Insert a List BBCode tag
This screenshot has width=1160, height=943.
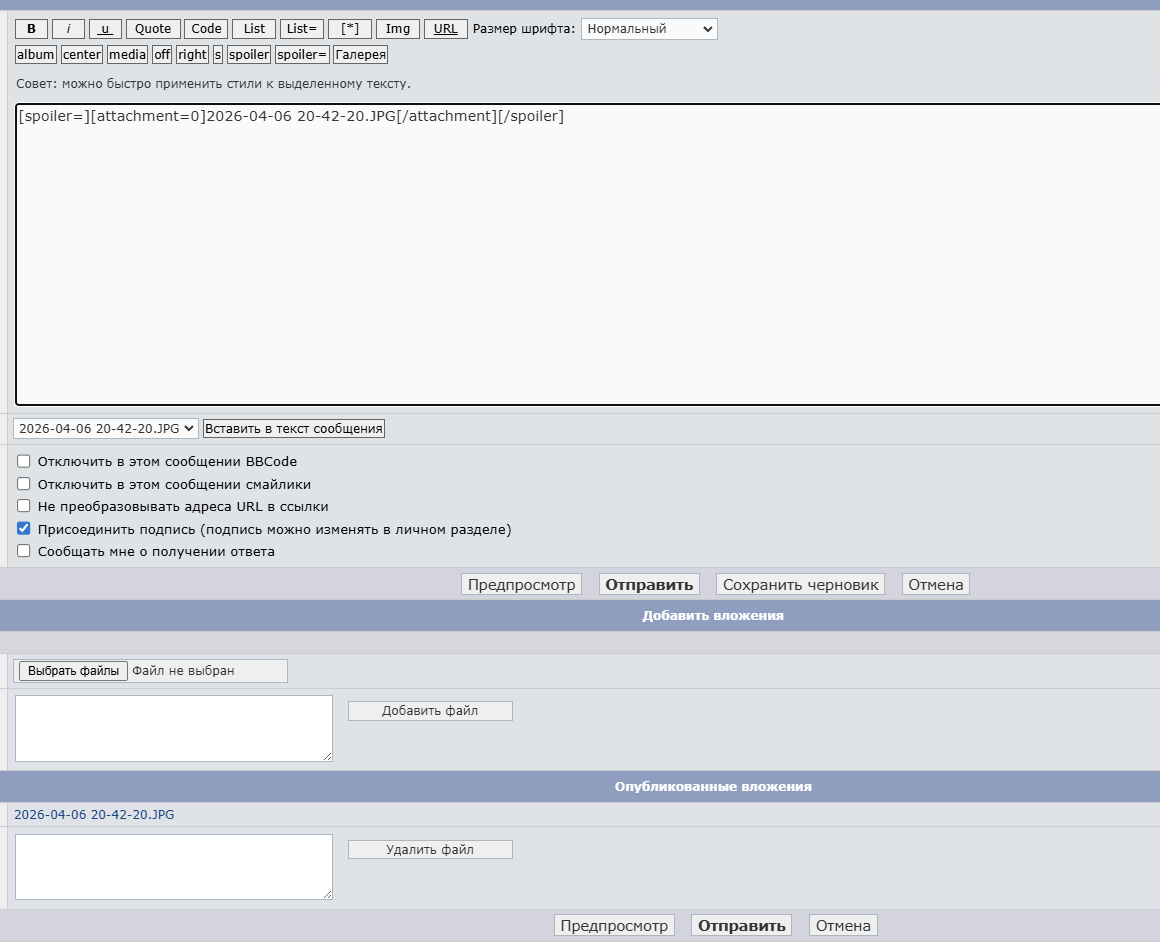click(254, 29)
